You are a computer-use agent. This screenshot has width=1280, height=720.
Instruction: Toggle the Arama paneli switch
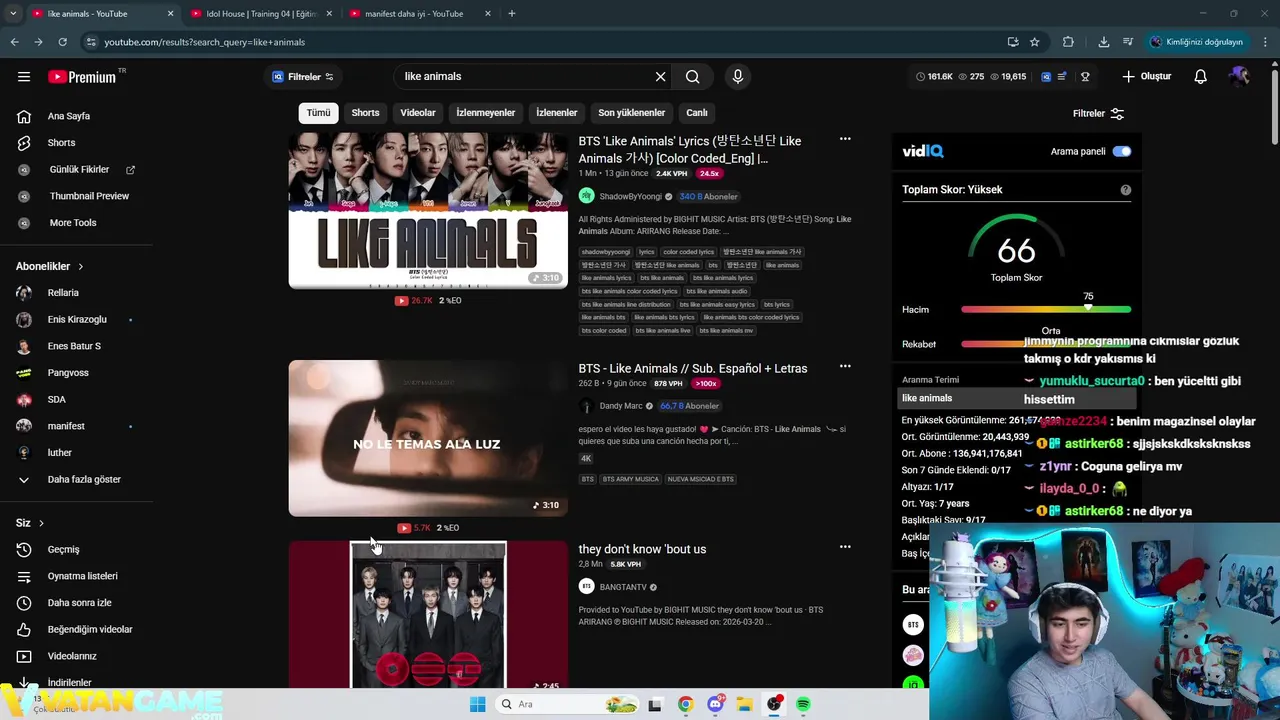[1122, 152]
